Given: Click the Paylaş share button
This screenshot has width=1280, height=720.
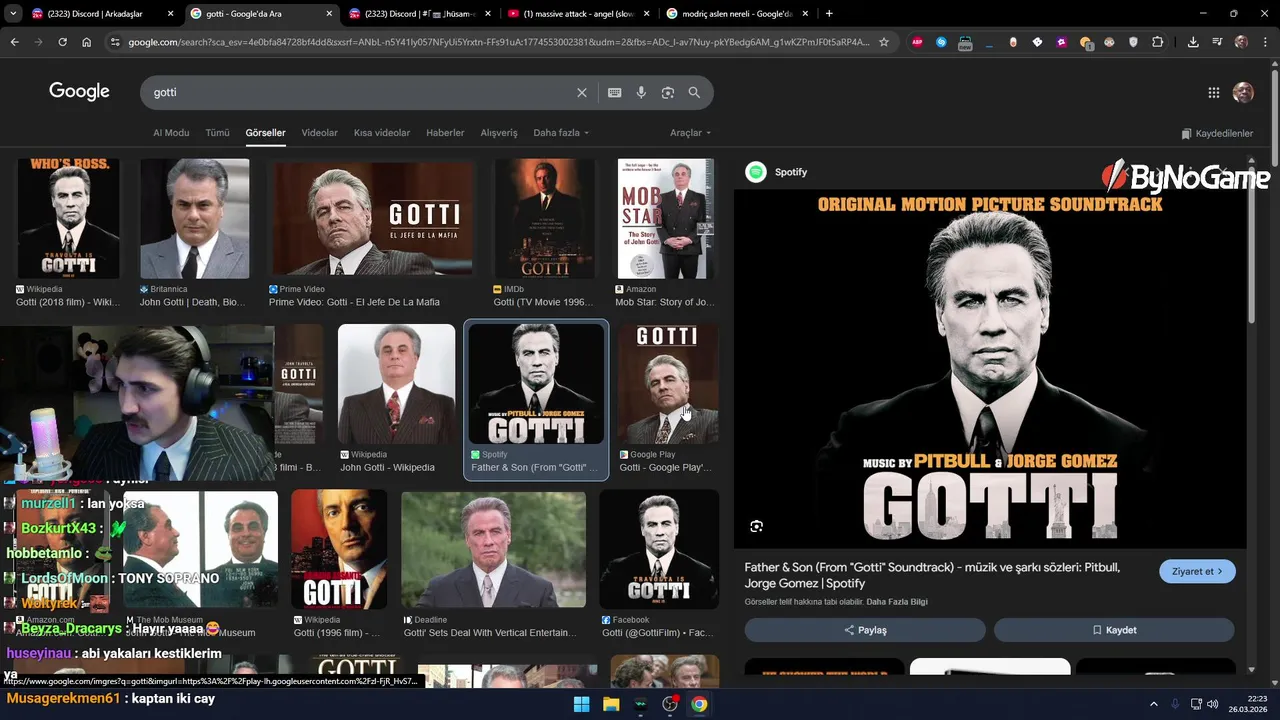Looking at the screenshot, I should (865, 630).
